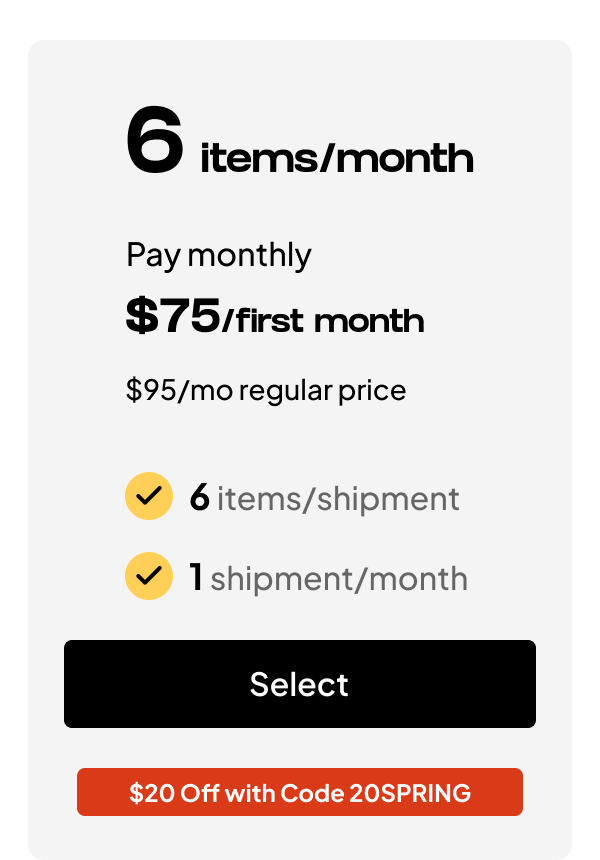Click the 20SPRING promo code text
This screenshot has width=600, height=860.
tap(410, 794)
